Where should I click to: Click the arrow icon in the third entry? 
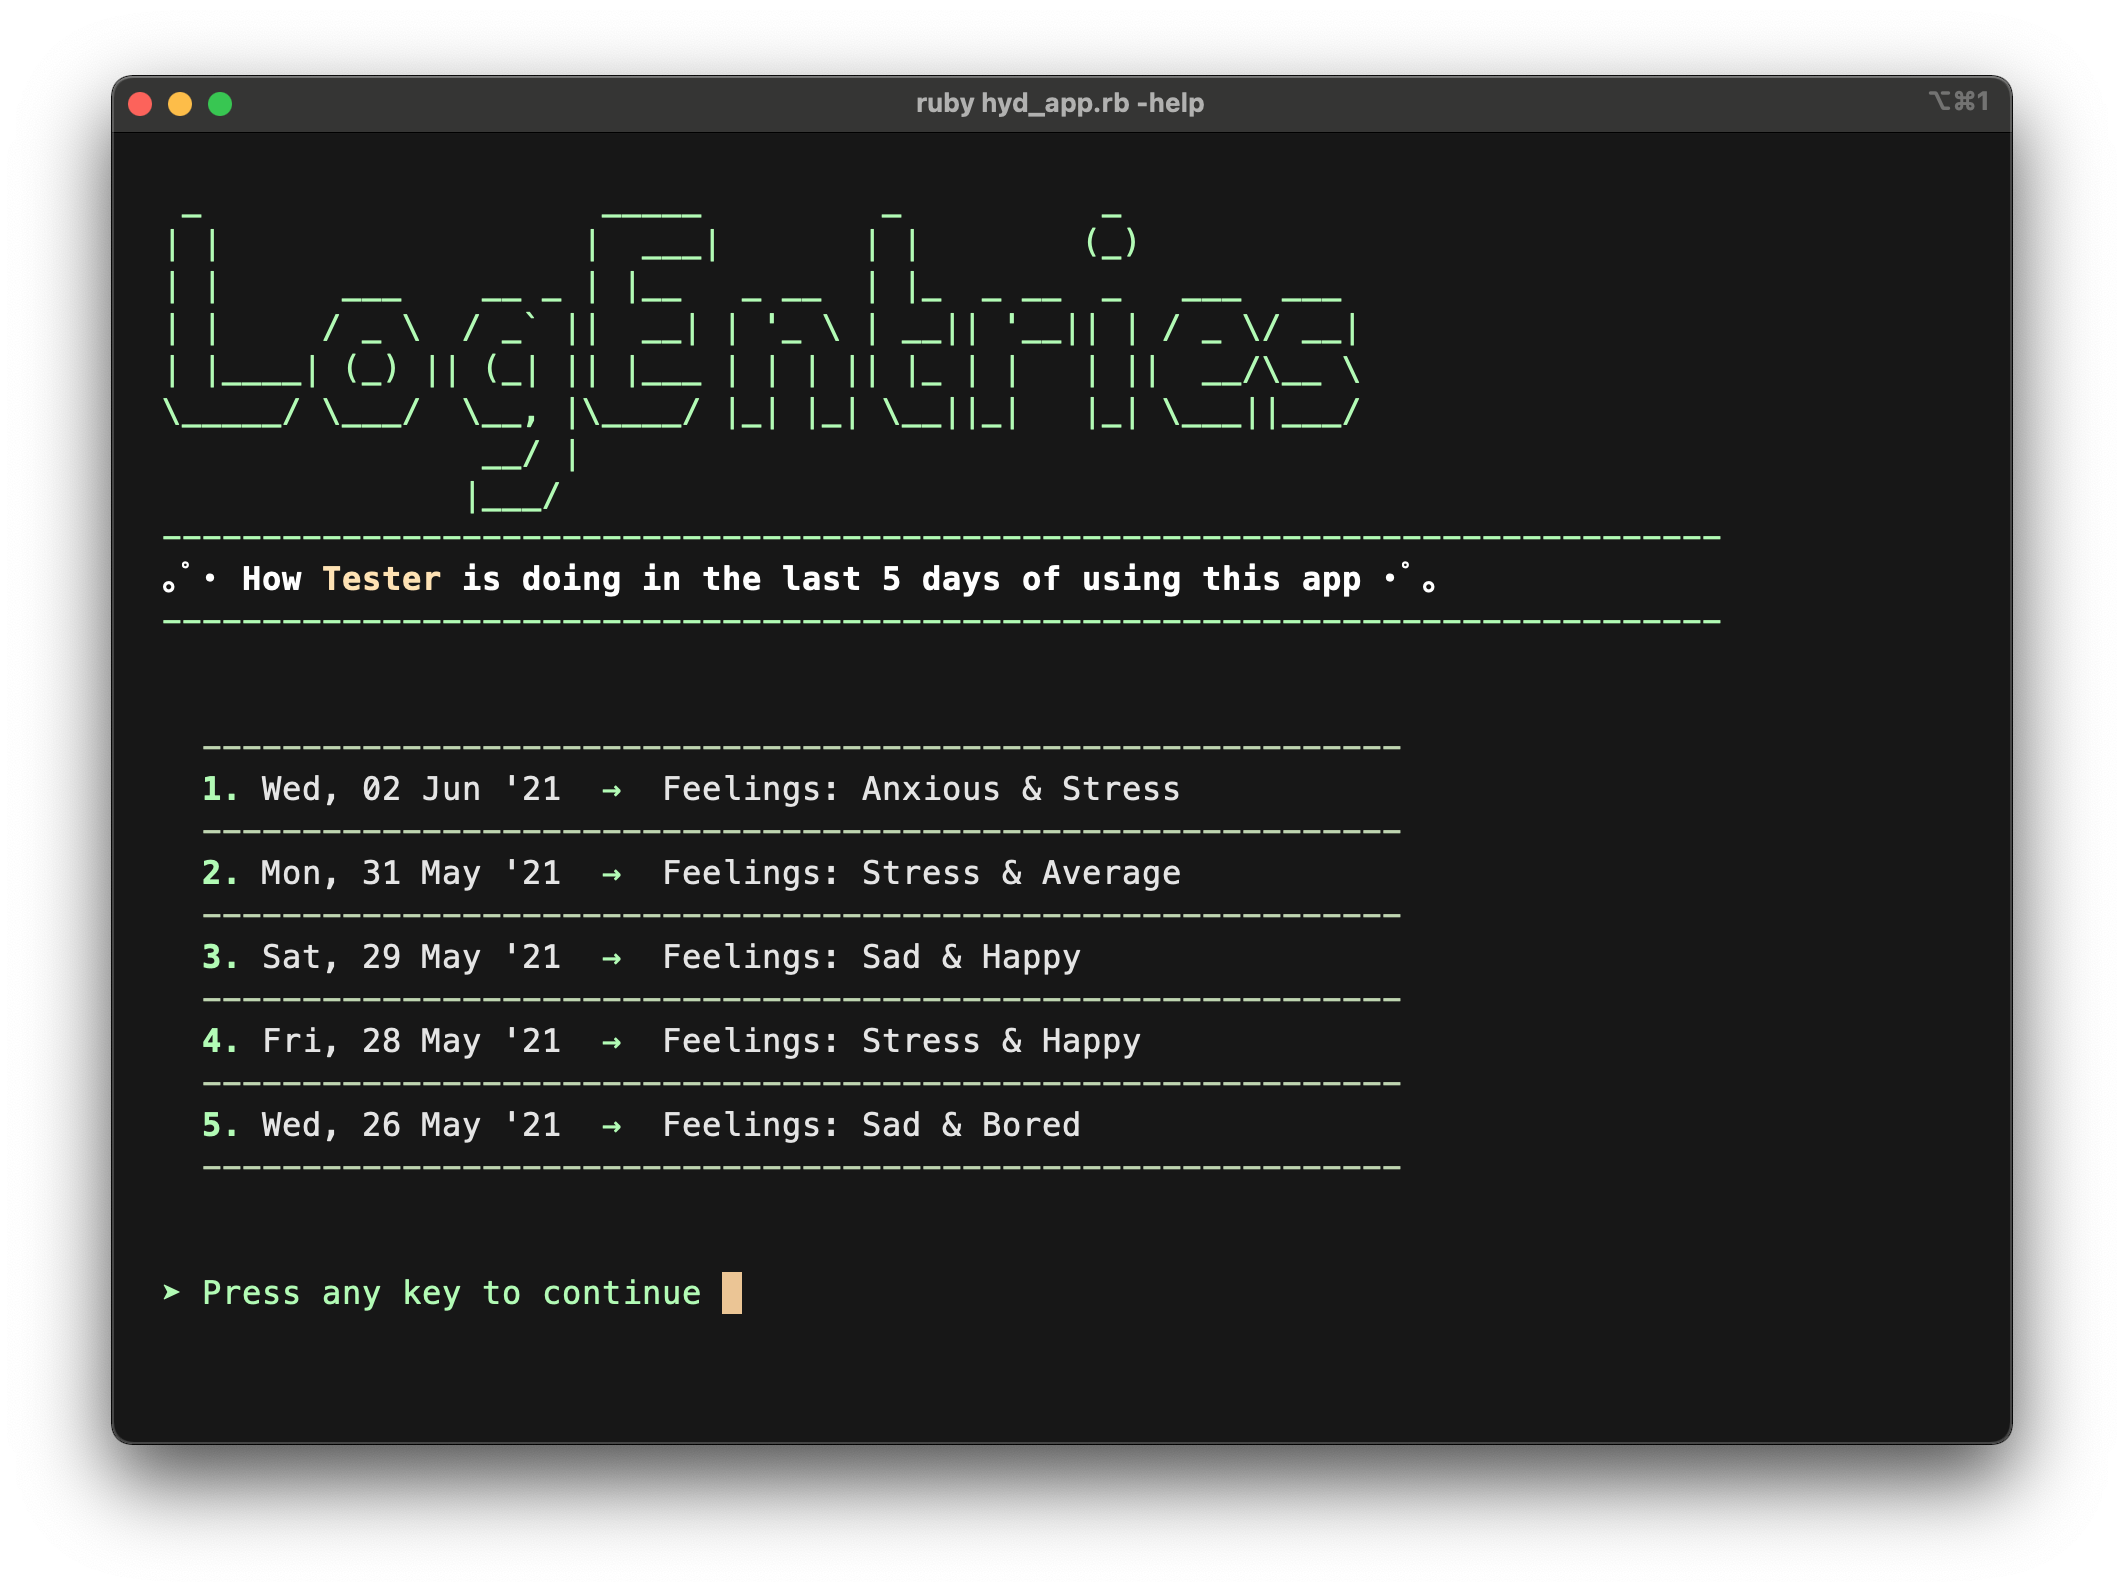[x=611, y=958]
